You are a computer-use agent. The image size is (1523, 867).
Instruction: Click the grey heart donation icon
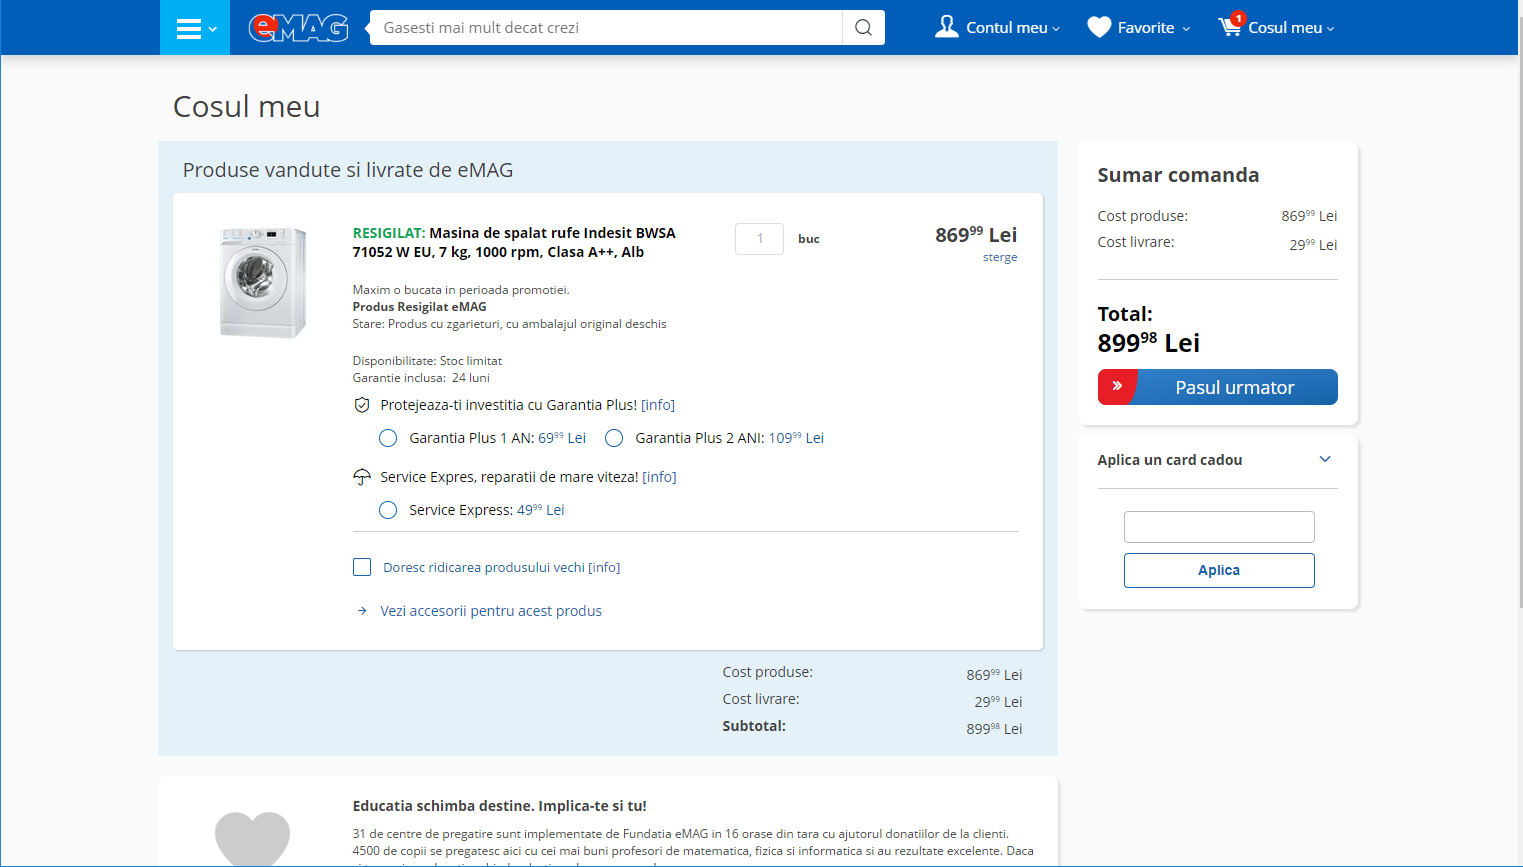252,838
